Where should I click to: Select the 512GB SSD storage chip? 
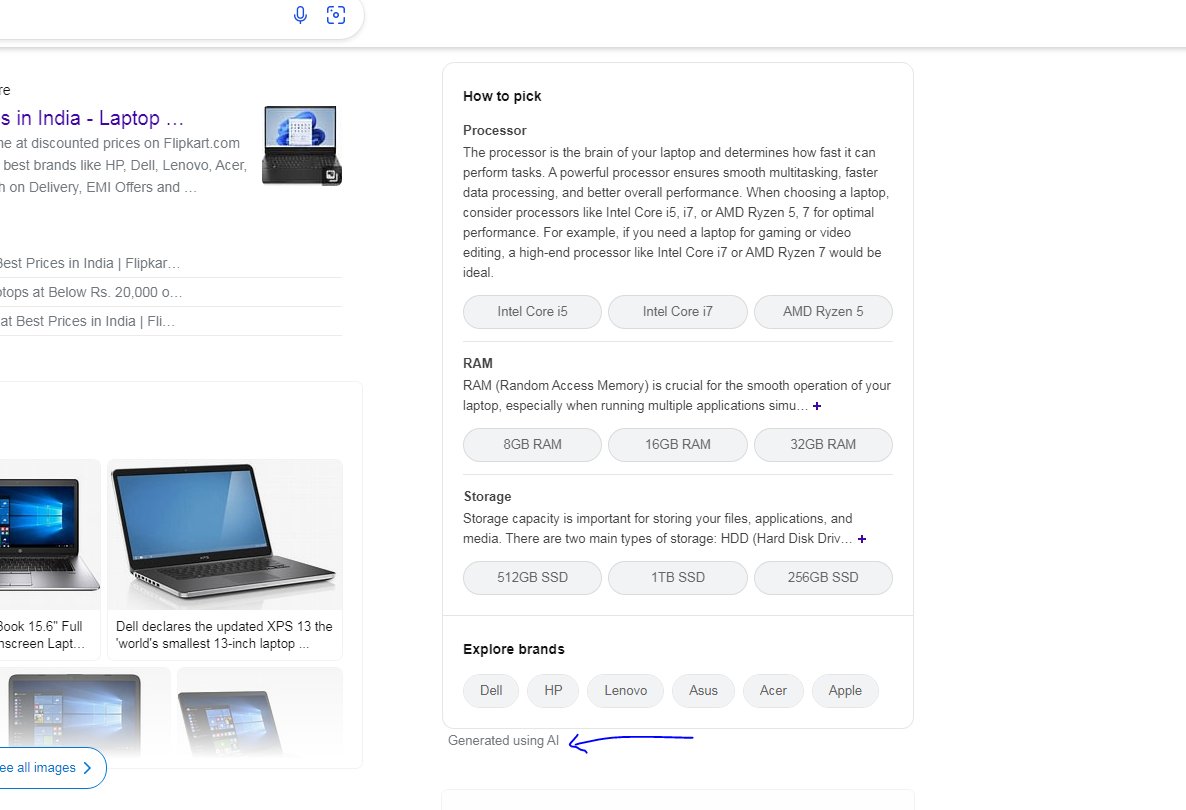click(532, 577)
